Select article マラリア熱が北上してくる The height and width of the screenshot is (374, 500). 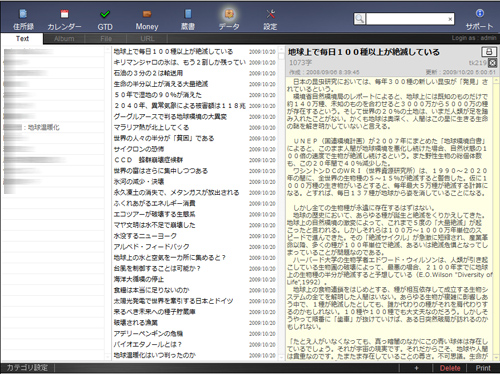click(x=195, y=127)
